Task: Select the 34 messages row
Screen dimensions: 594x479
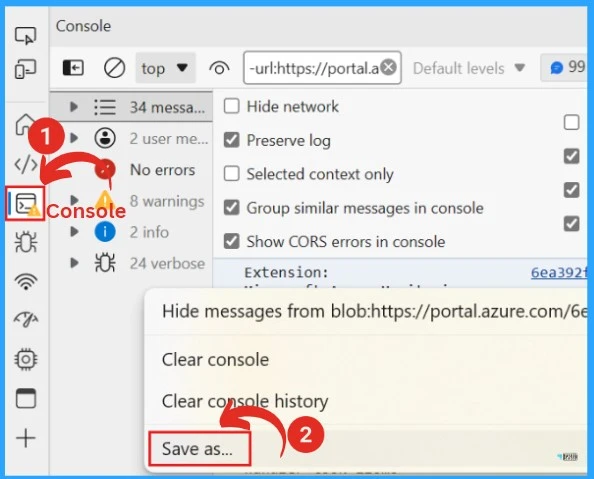Action: coord(131,107)
